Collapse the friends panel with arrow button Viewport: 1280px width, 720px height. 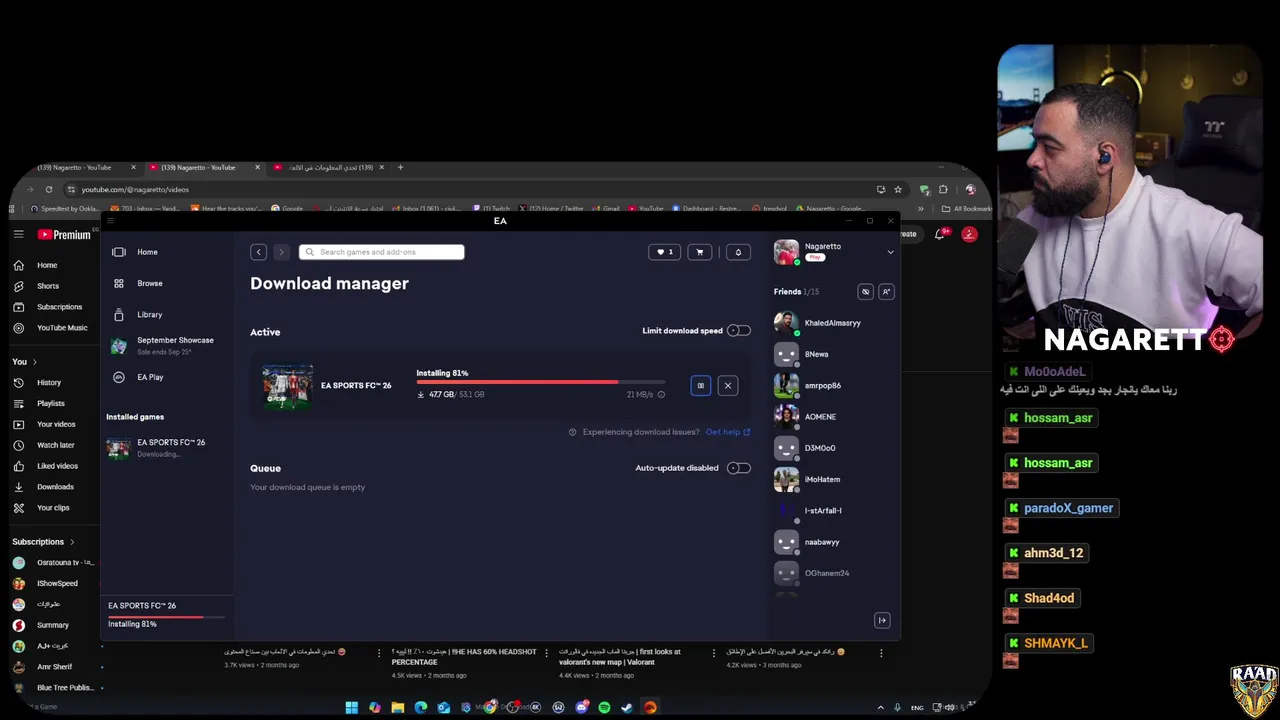pyautogui.click(x=882, y=620)
